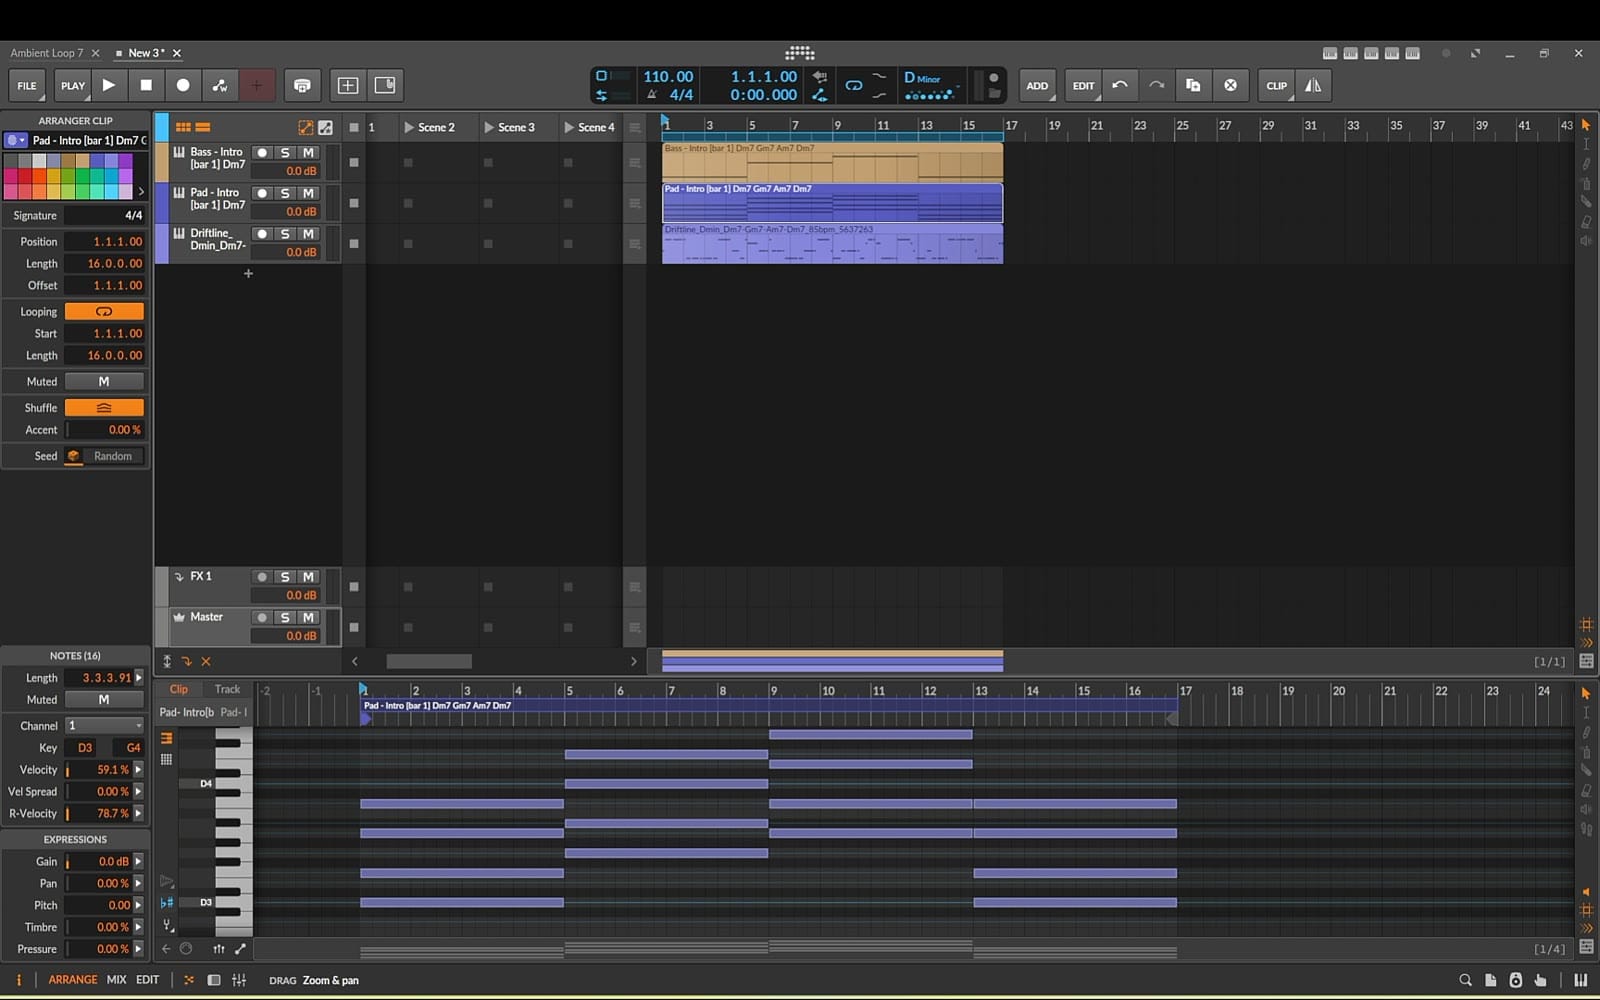The width and height of the screenshot is (1600, 1000).
Task: Solo the Master track
Action: 285,618
